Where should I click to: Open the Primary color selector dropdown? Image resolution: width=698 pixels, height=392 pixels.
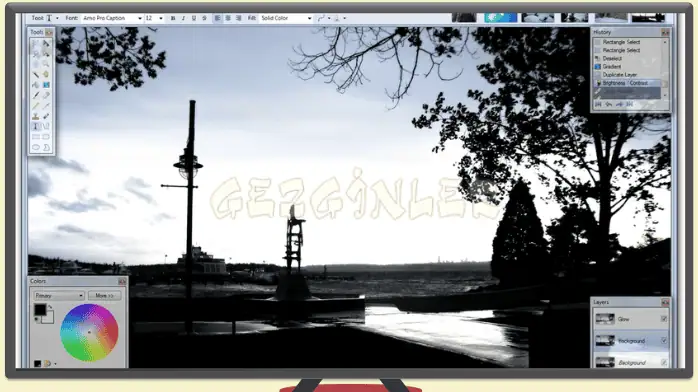(59, 295)
